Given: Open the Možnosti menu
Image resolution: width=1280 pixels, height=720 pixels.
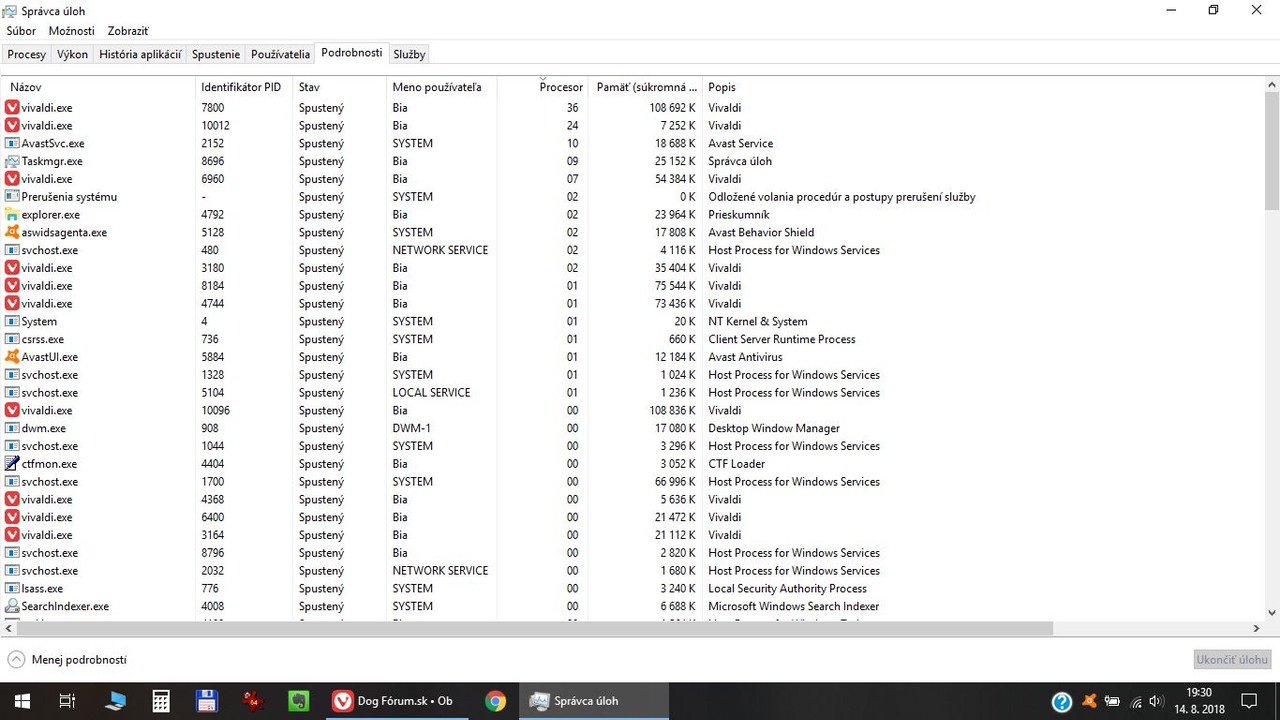Looking at the screenshot, I should click(72, 31).
